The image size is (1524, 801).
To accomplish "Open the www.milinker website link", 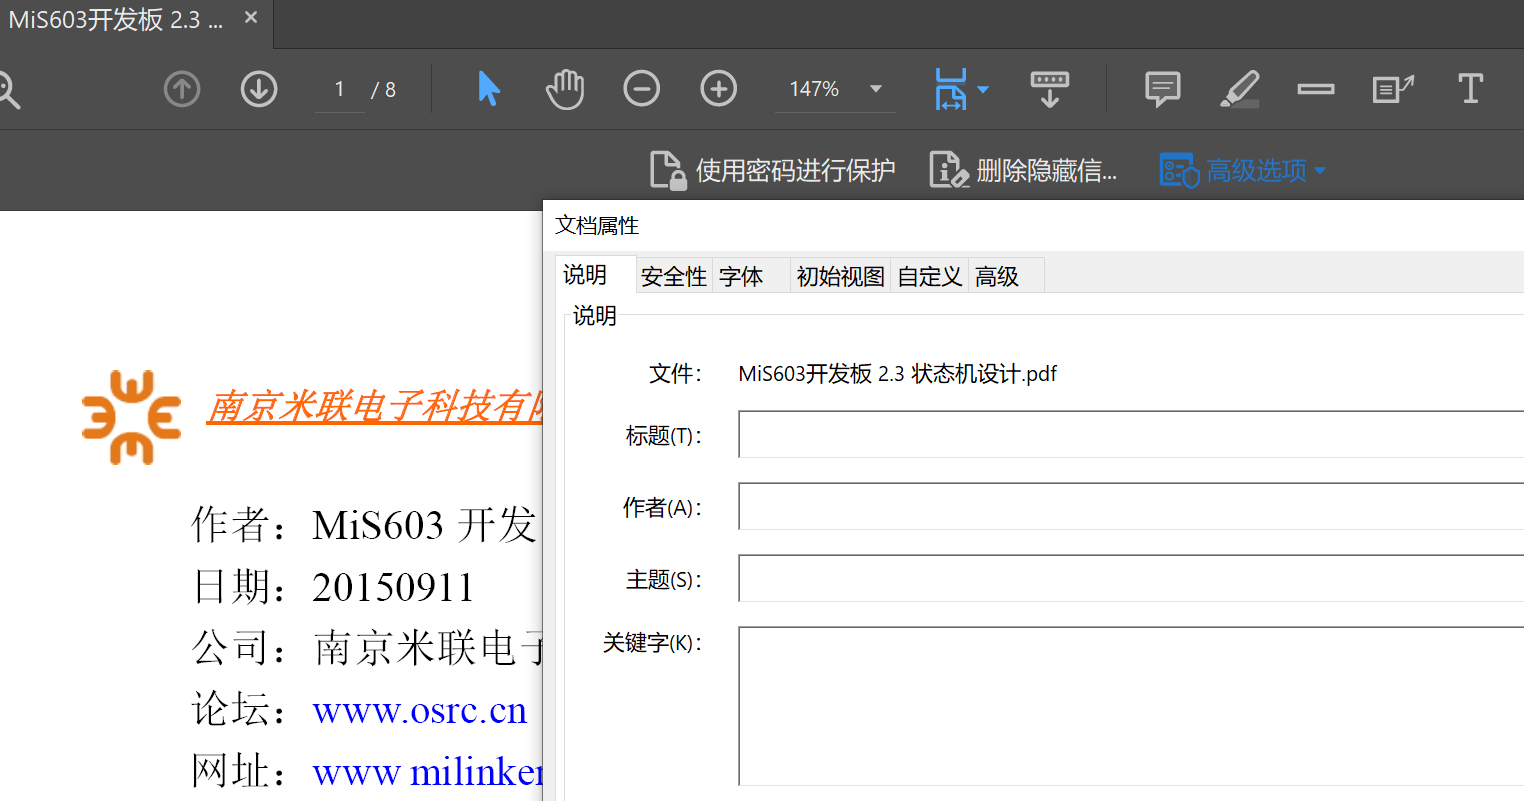I will (x=427, y=772).
